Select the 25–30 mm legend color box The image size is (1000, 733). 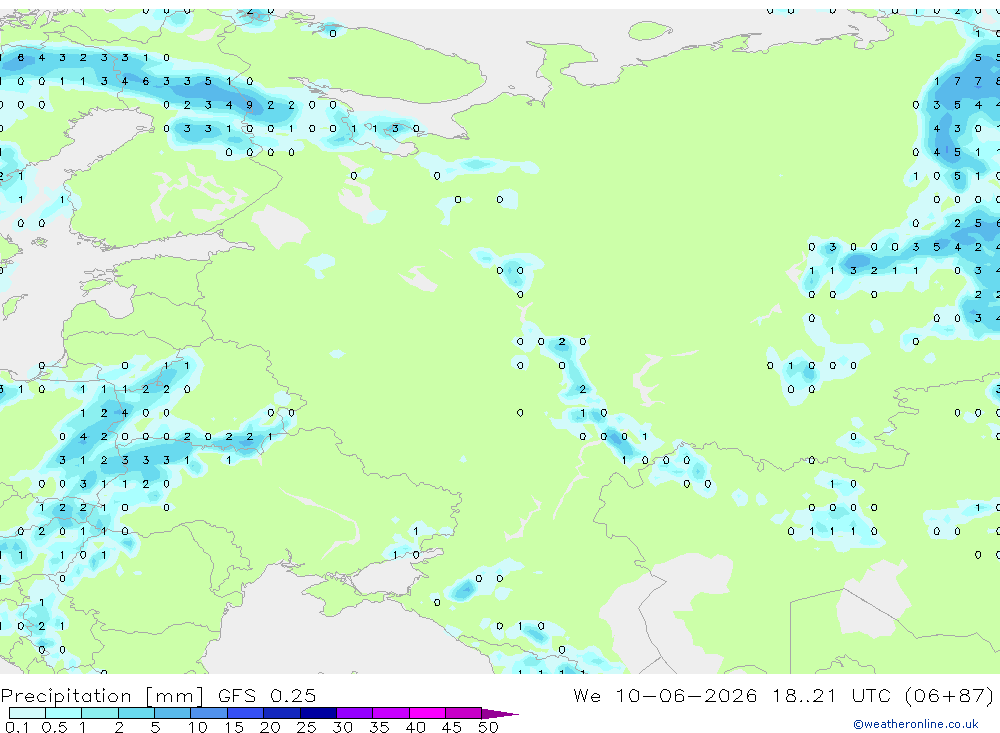coord(318,713)
